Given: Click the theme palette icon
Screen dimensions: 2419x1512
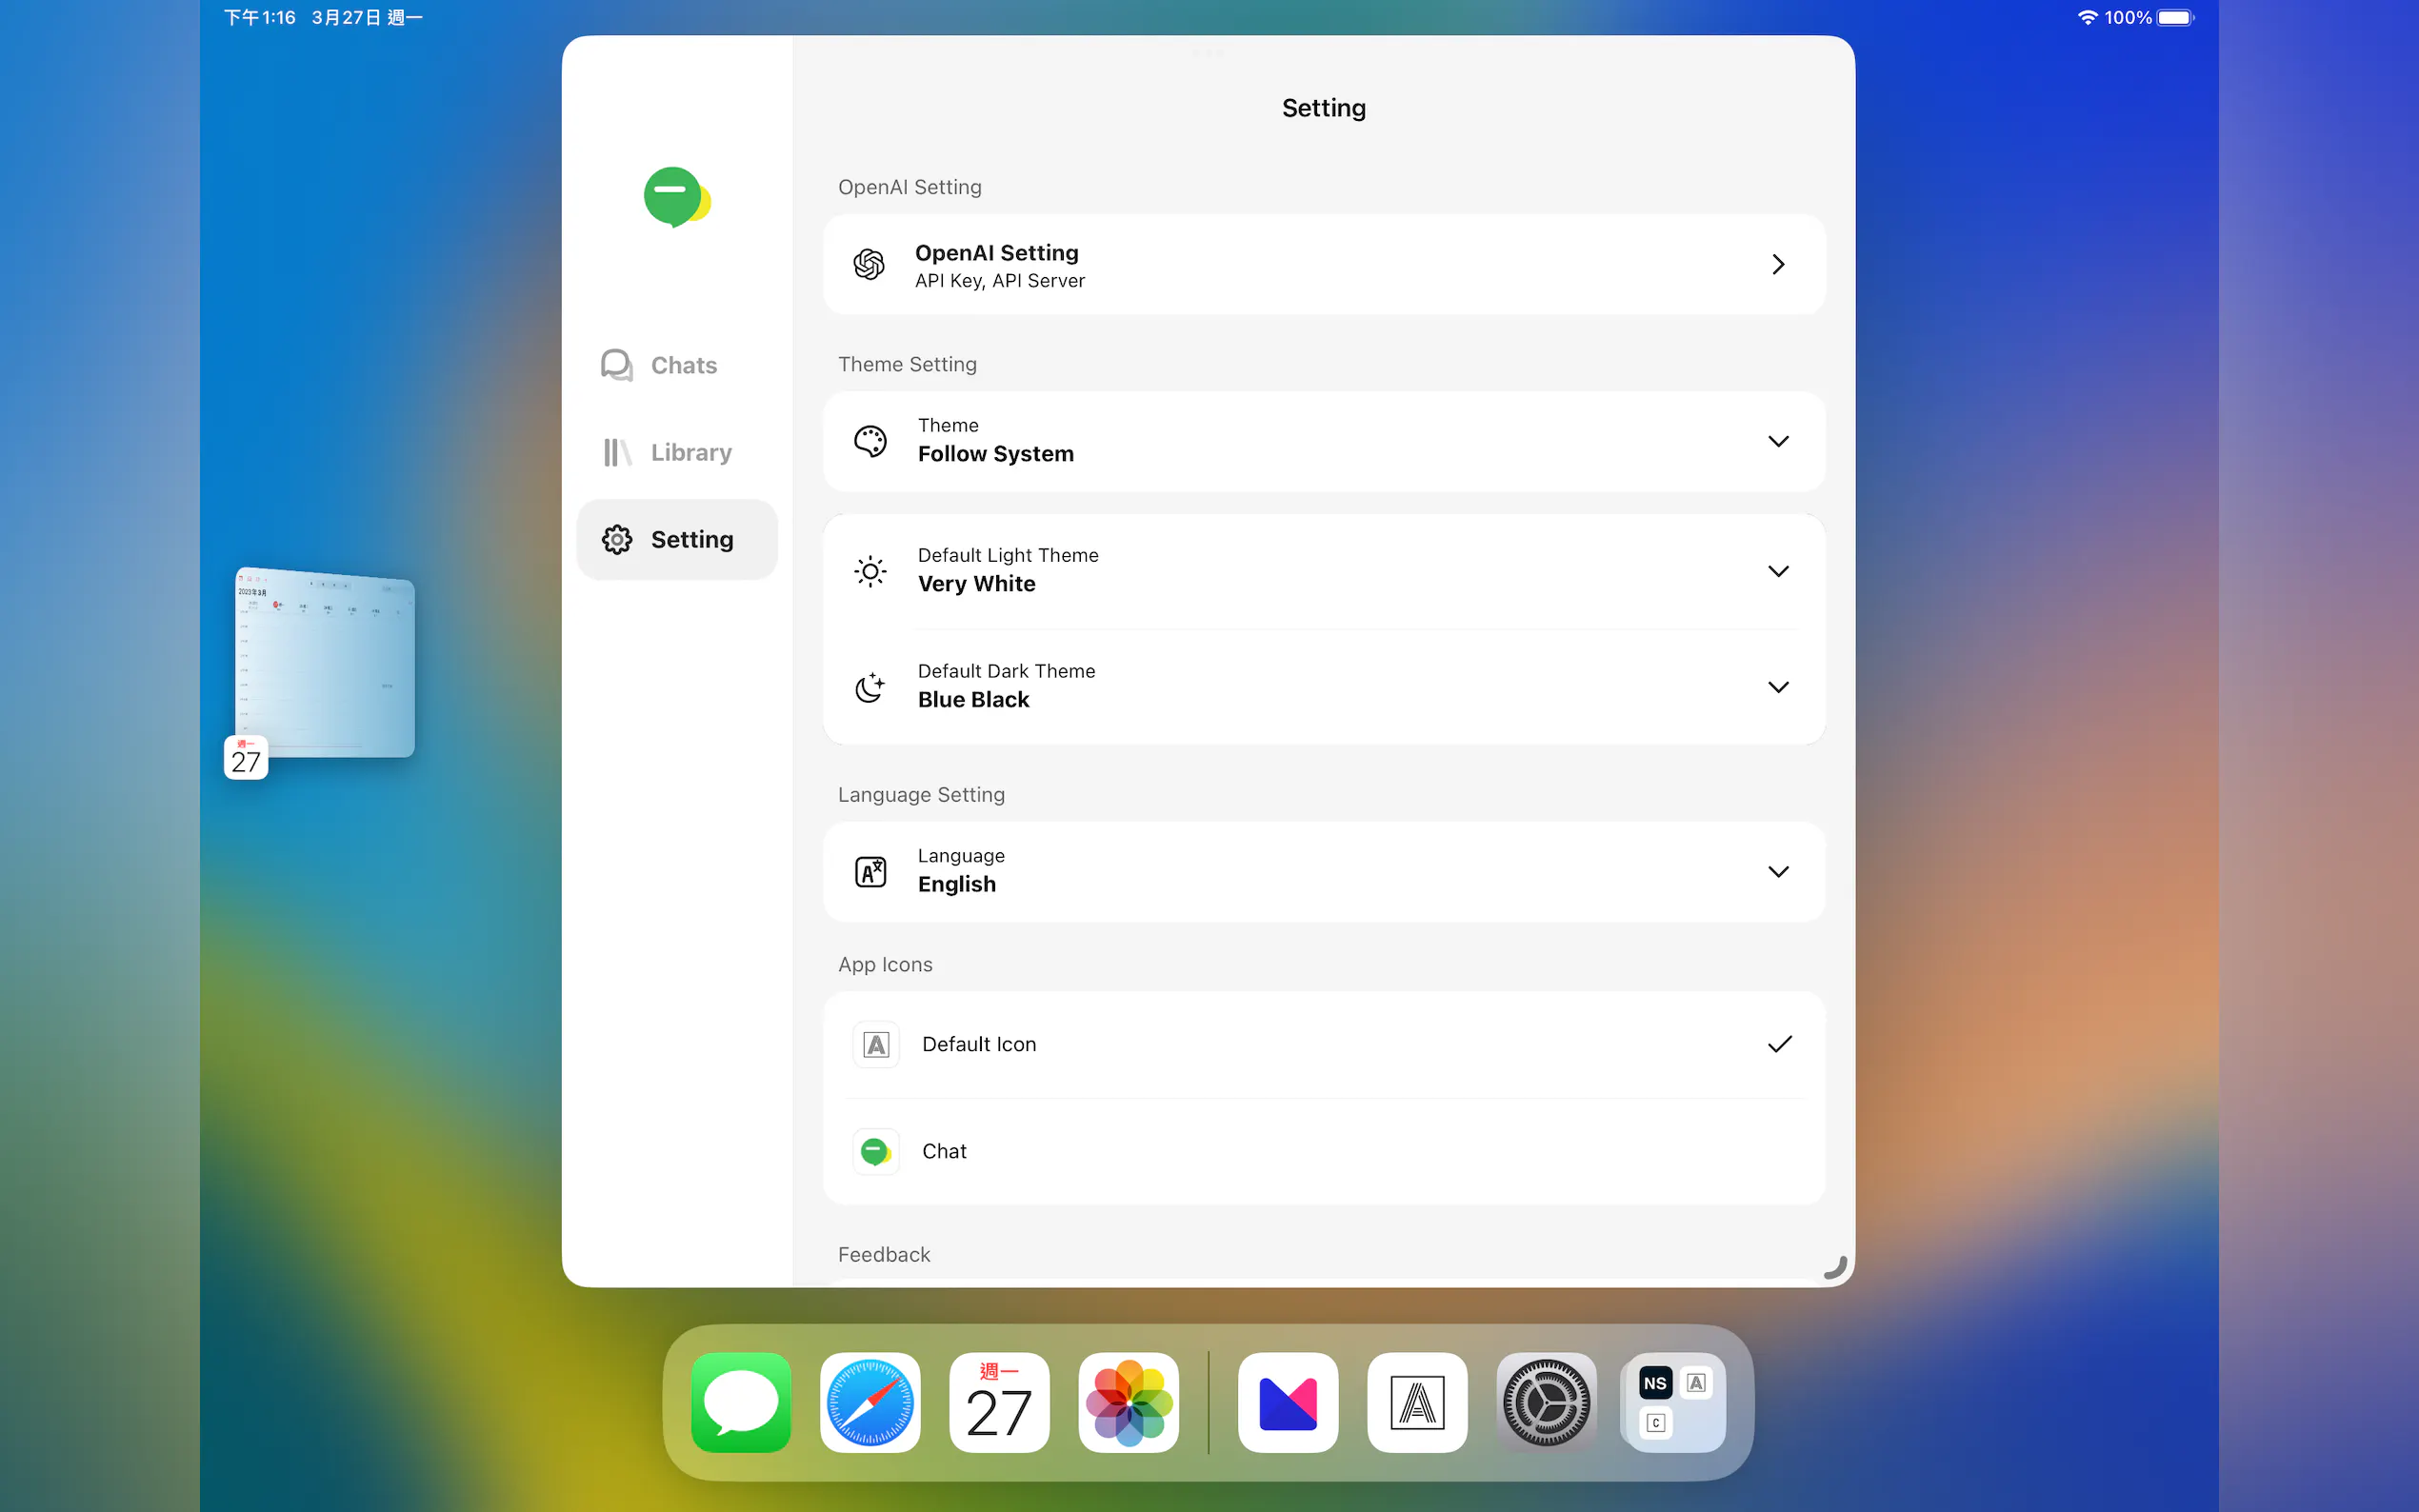Looking at the screenshot, I should (870, 441).
